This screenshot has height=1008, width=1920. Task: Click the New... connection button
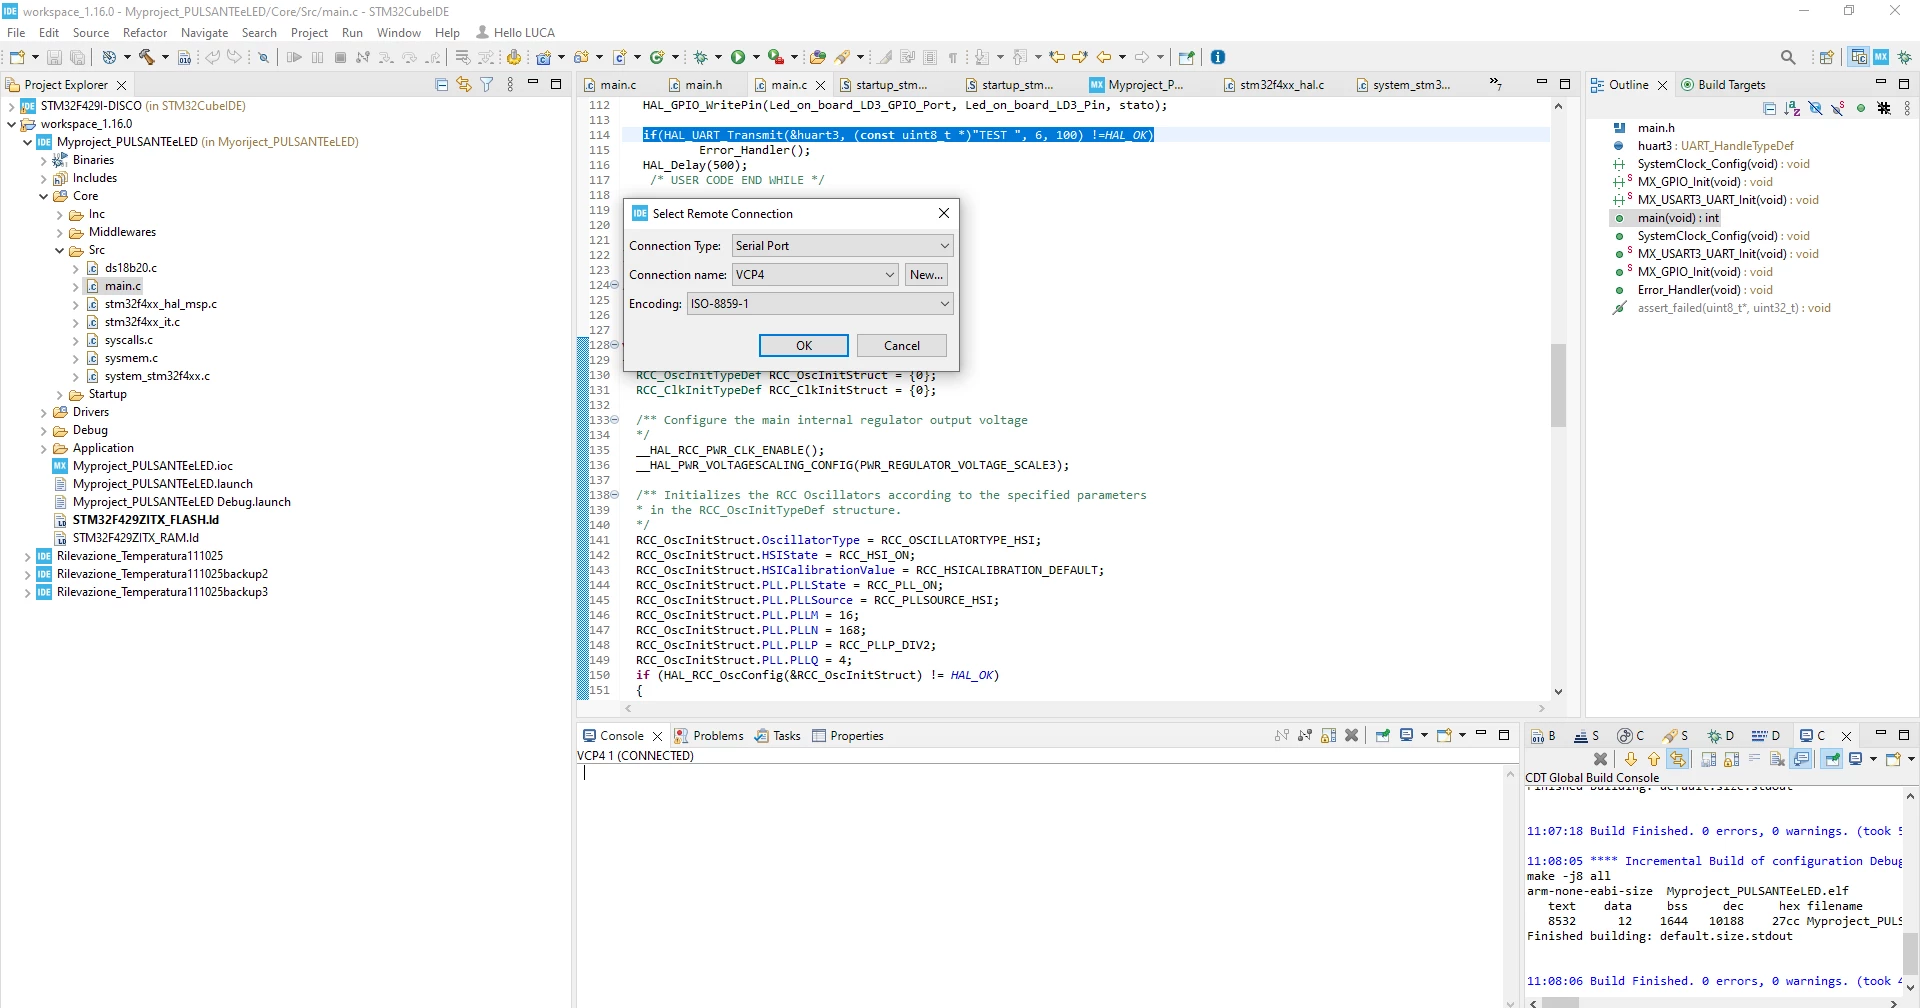coord(926,274)
